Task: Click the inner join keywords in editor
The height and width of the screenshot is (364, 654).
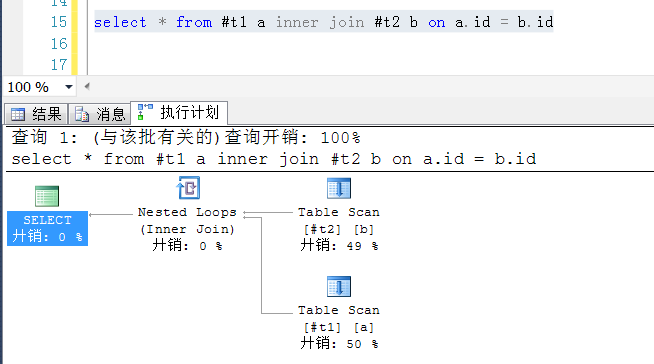Action: (x=320, y=22)
